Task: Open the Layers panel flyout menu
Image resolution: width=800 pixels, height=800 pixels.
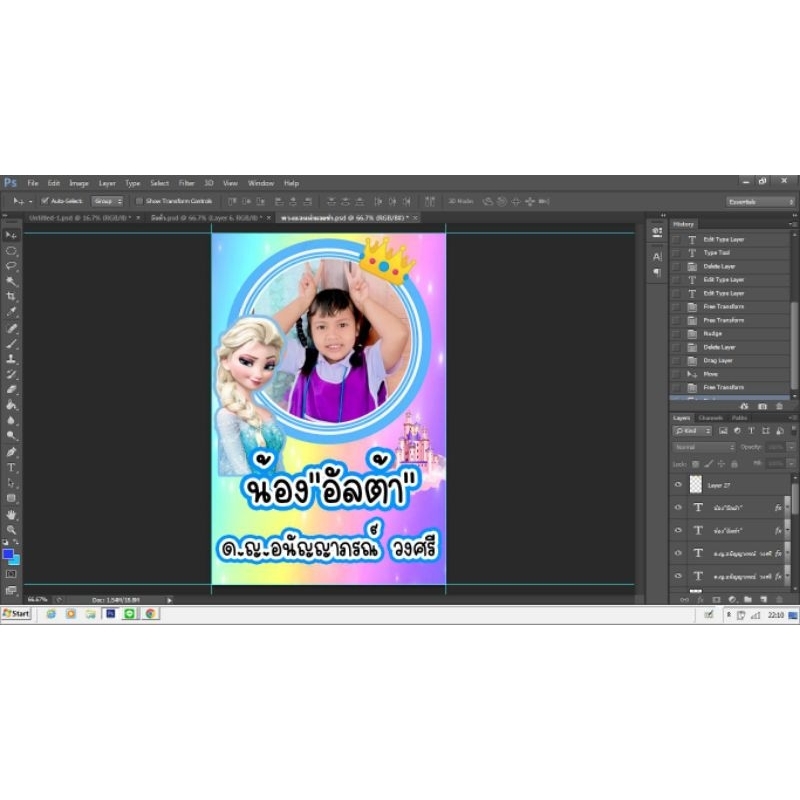Action: tap(792, 418)
